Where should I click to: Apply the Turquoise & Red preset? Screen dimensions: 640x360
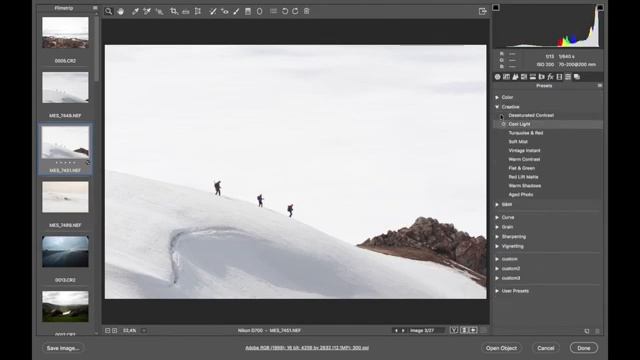tap(526, 133)
